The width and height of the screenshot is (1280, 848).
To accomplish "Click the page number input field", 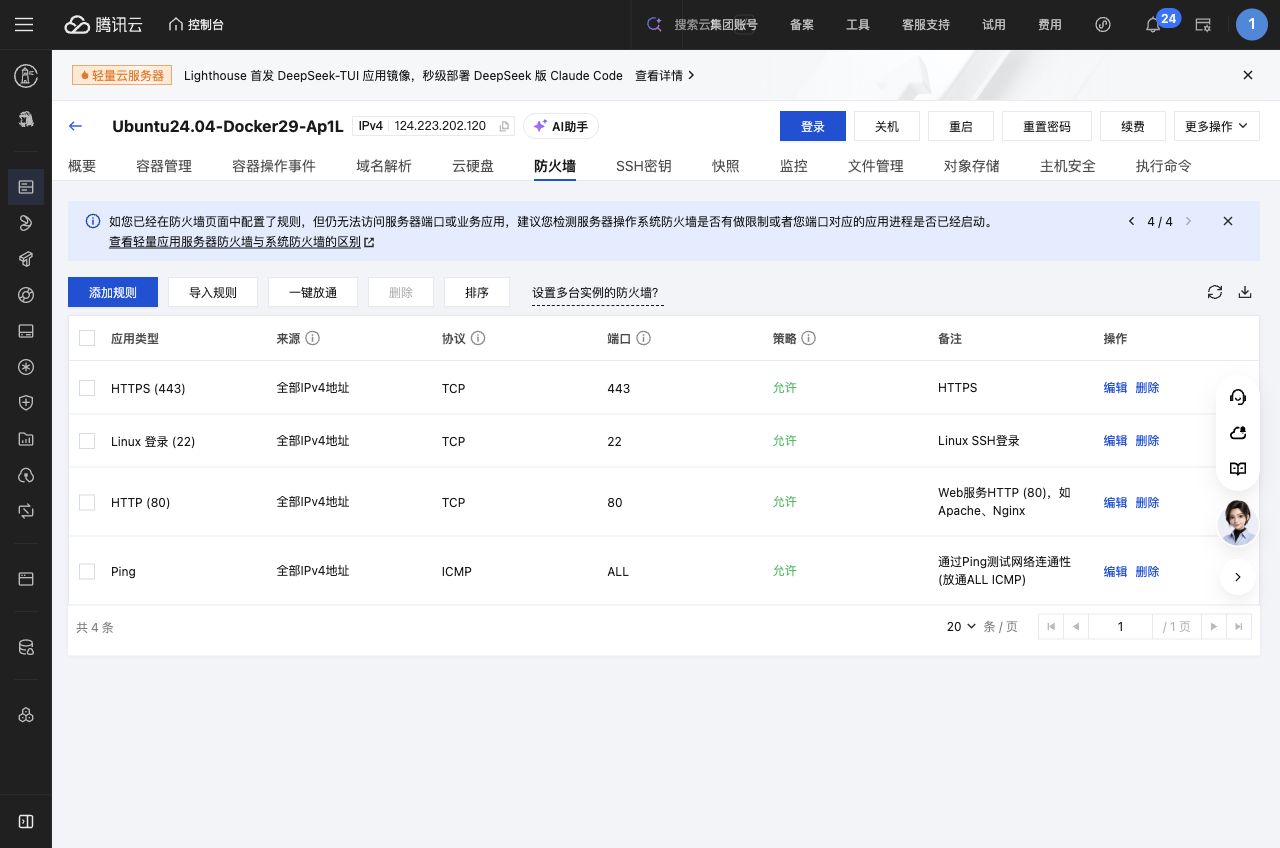I will pyautogui.click(x=1120, y=626).
